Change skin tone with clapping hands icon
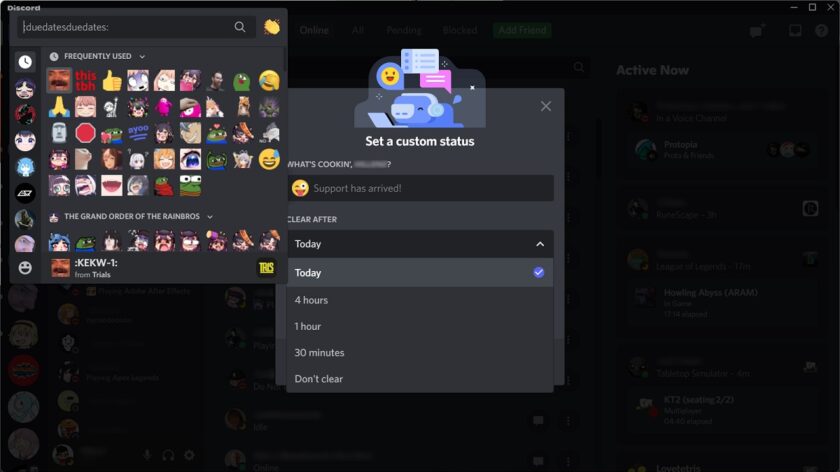The width and height of the screenshot is (840, 472). point(272,27)
